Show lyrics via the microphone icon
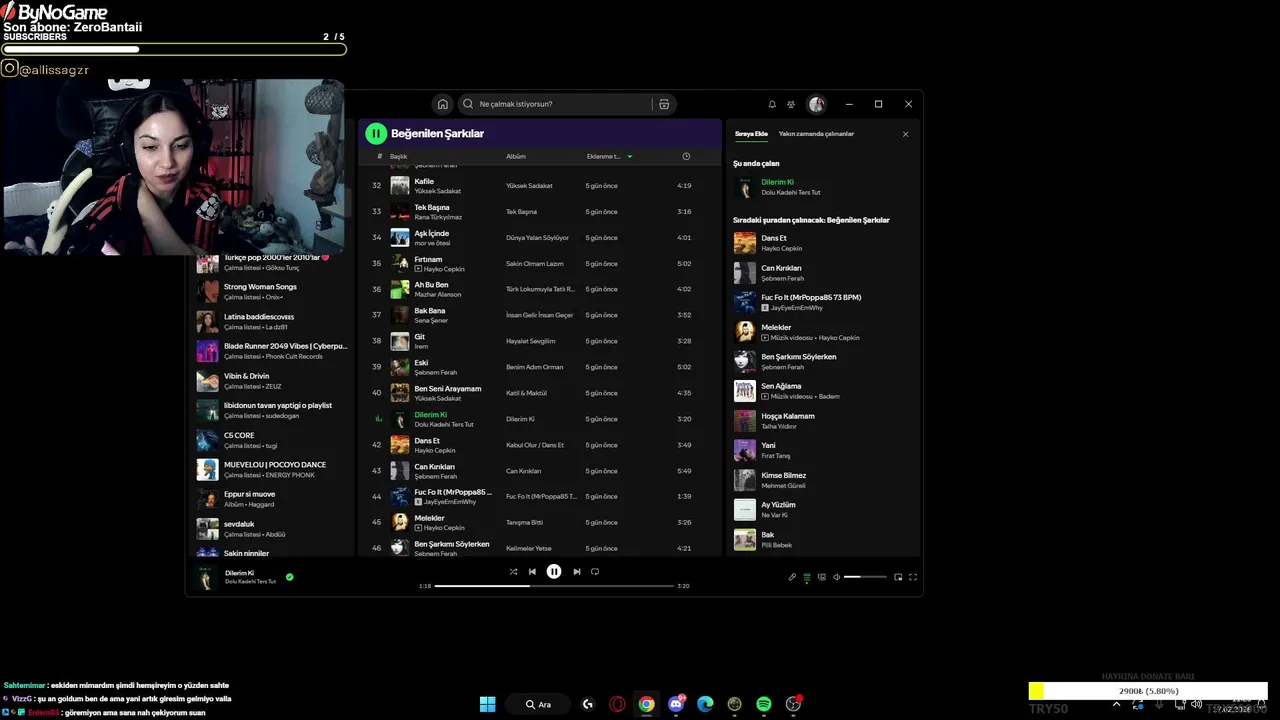This screenshot has height=720, width=1280. point(792,577)
